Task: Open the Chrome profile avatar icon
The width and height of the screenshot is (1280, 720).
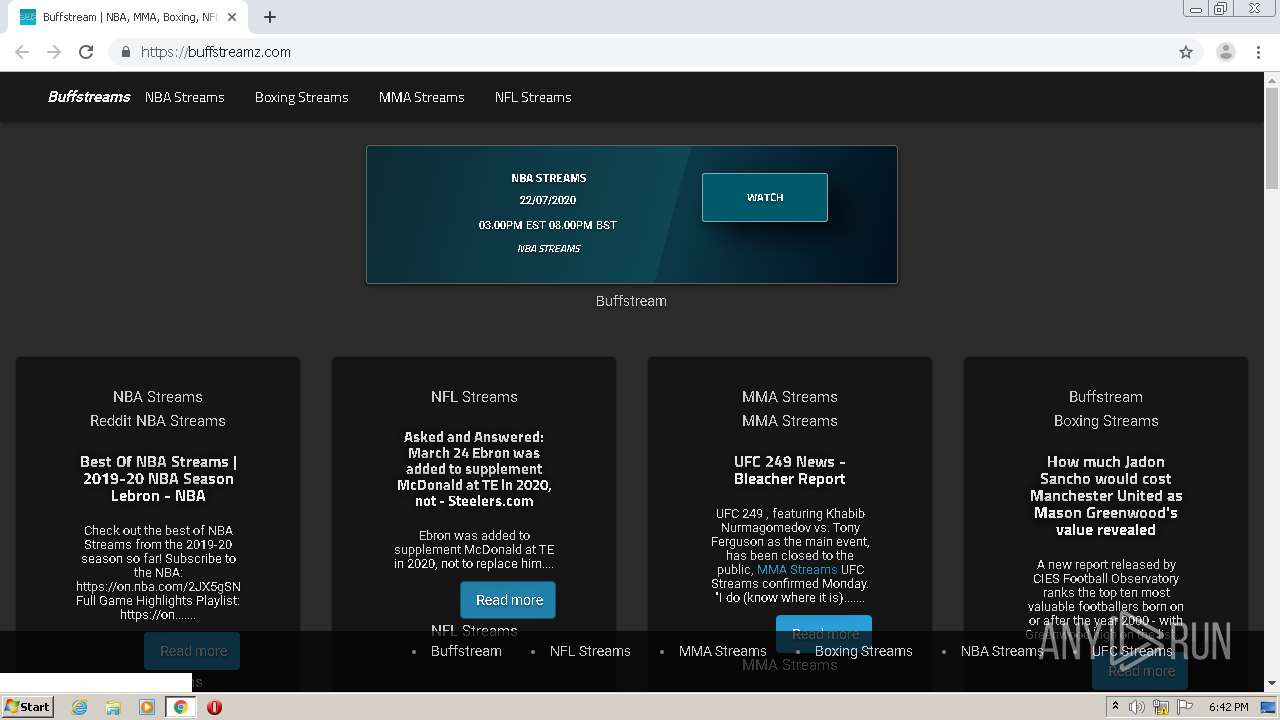Action: click(1225, 52)
